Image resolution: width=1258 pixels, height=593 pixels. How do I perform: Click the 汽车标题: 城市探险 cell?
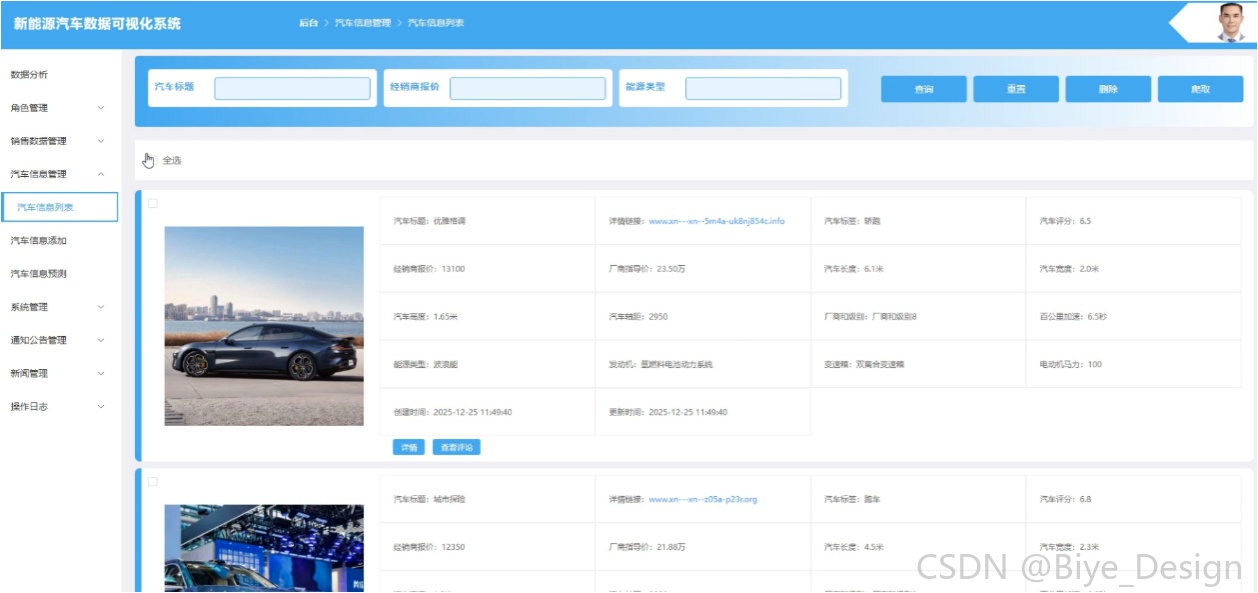pos(487,499)
